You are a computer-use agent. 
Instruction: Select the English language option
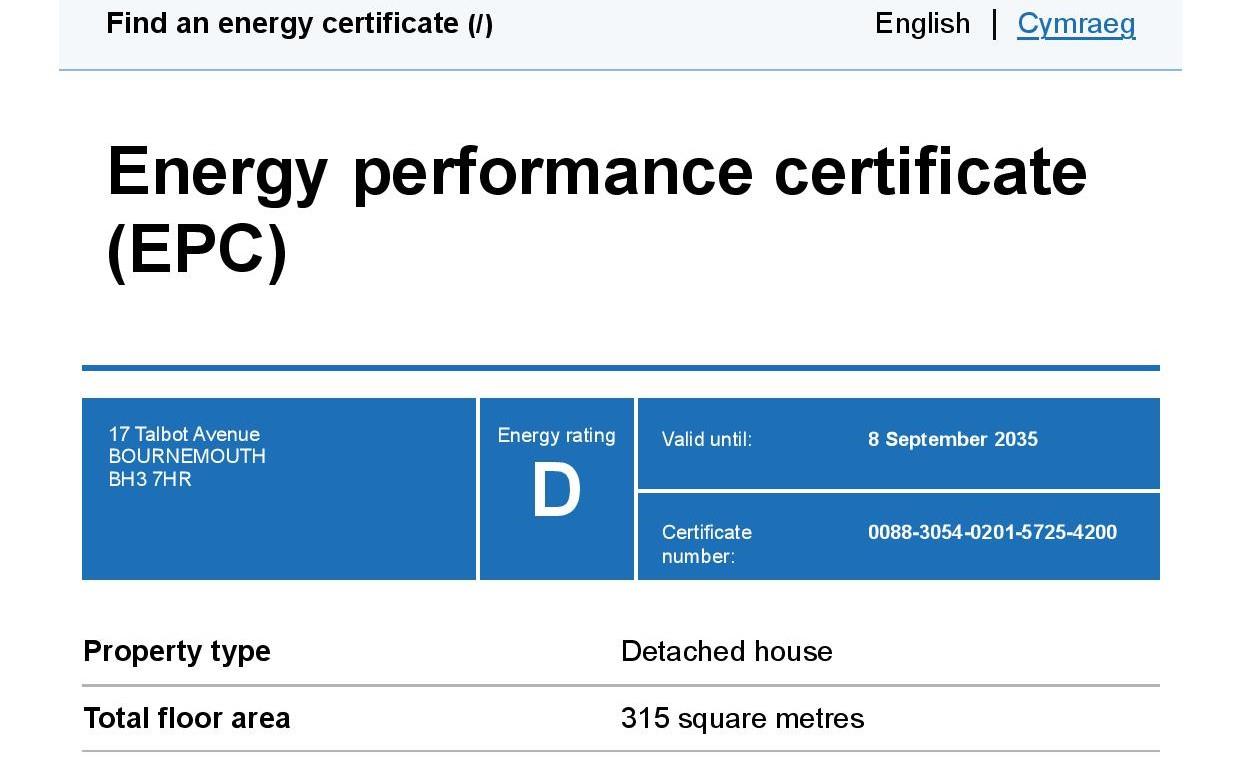point(922,24)
